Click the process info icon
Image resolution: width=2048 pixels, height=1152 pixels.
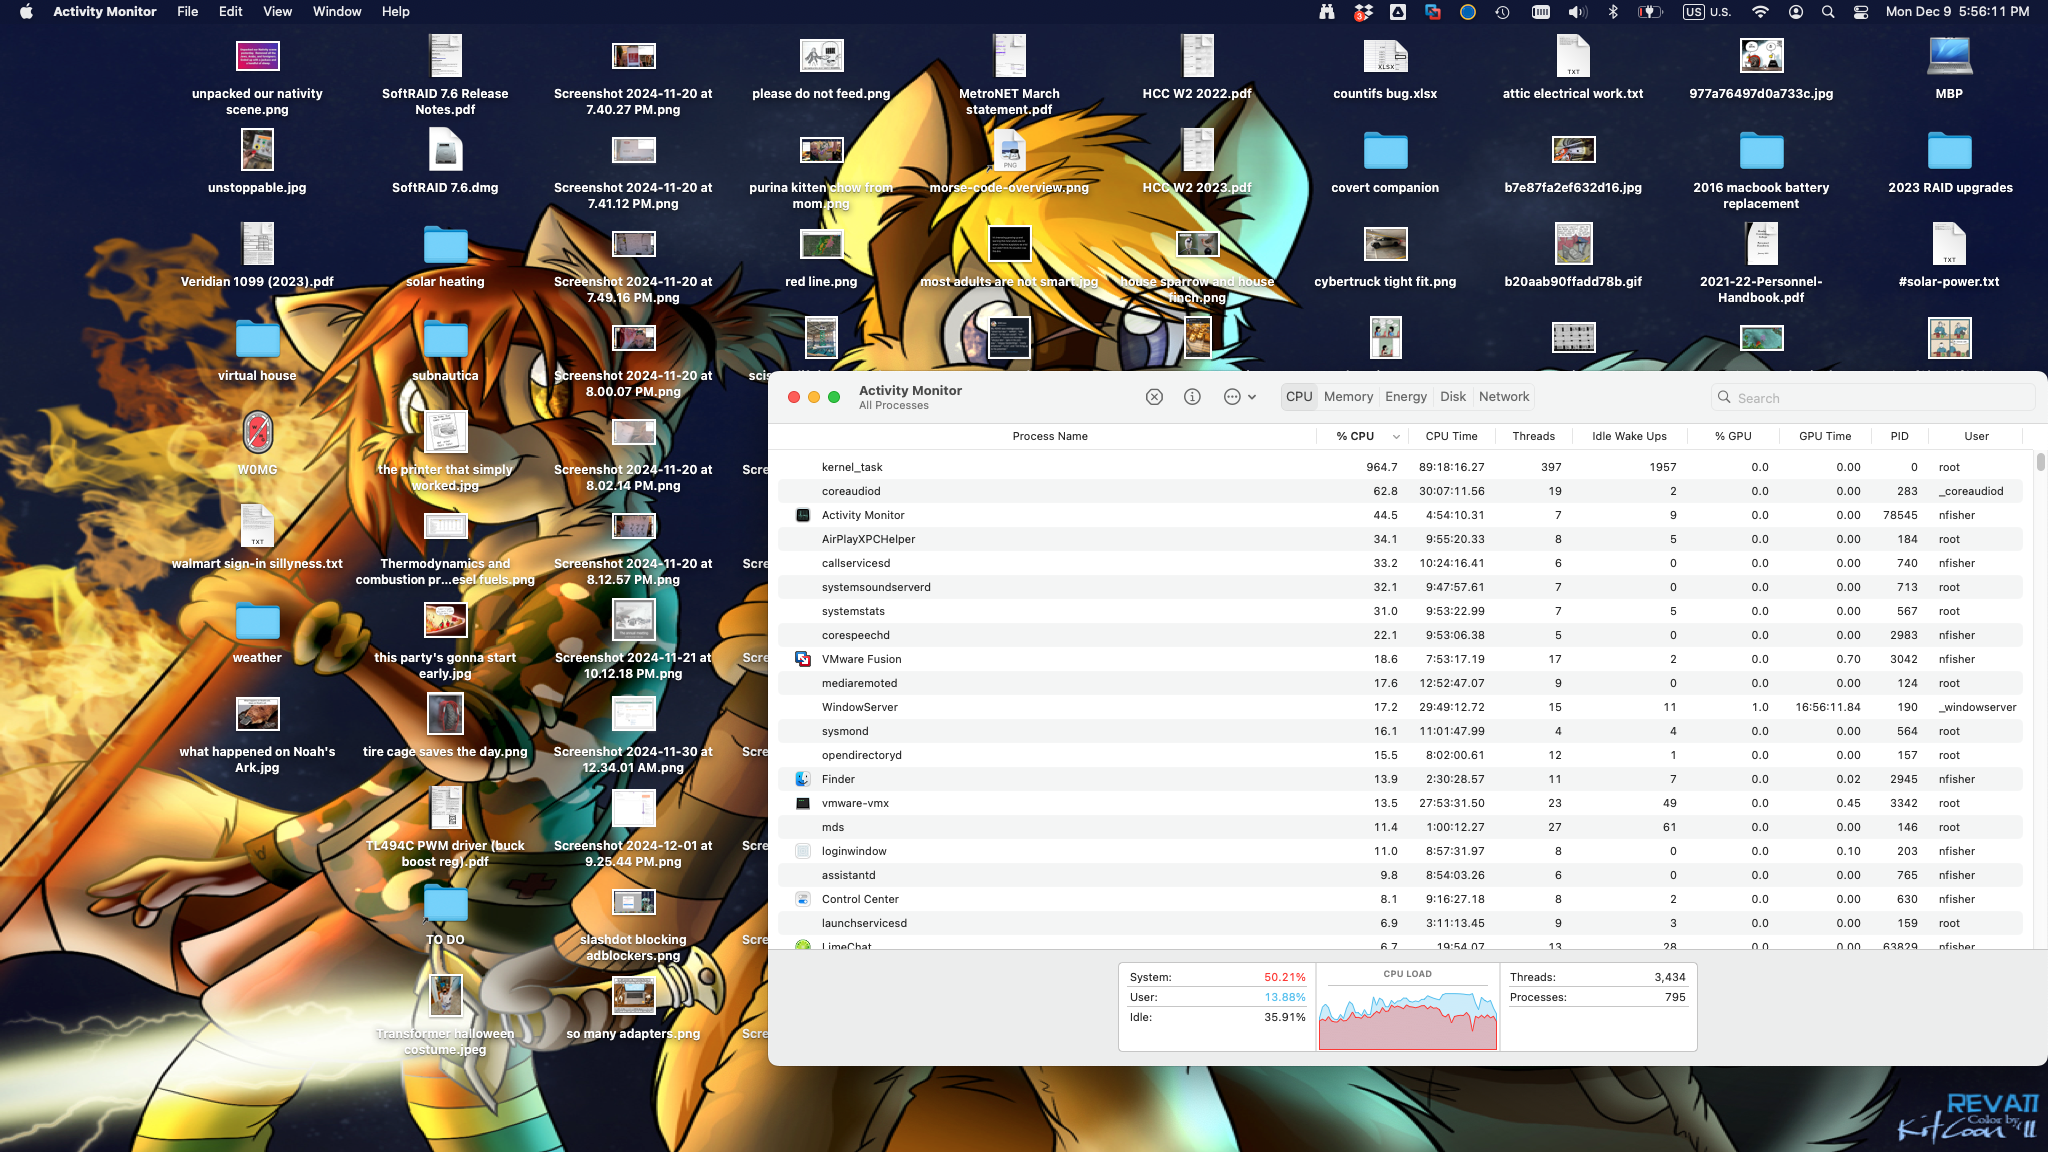[1192, 397]
